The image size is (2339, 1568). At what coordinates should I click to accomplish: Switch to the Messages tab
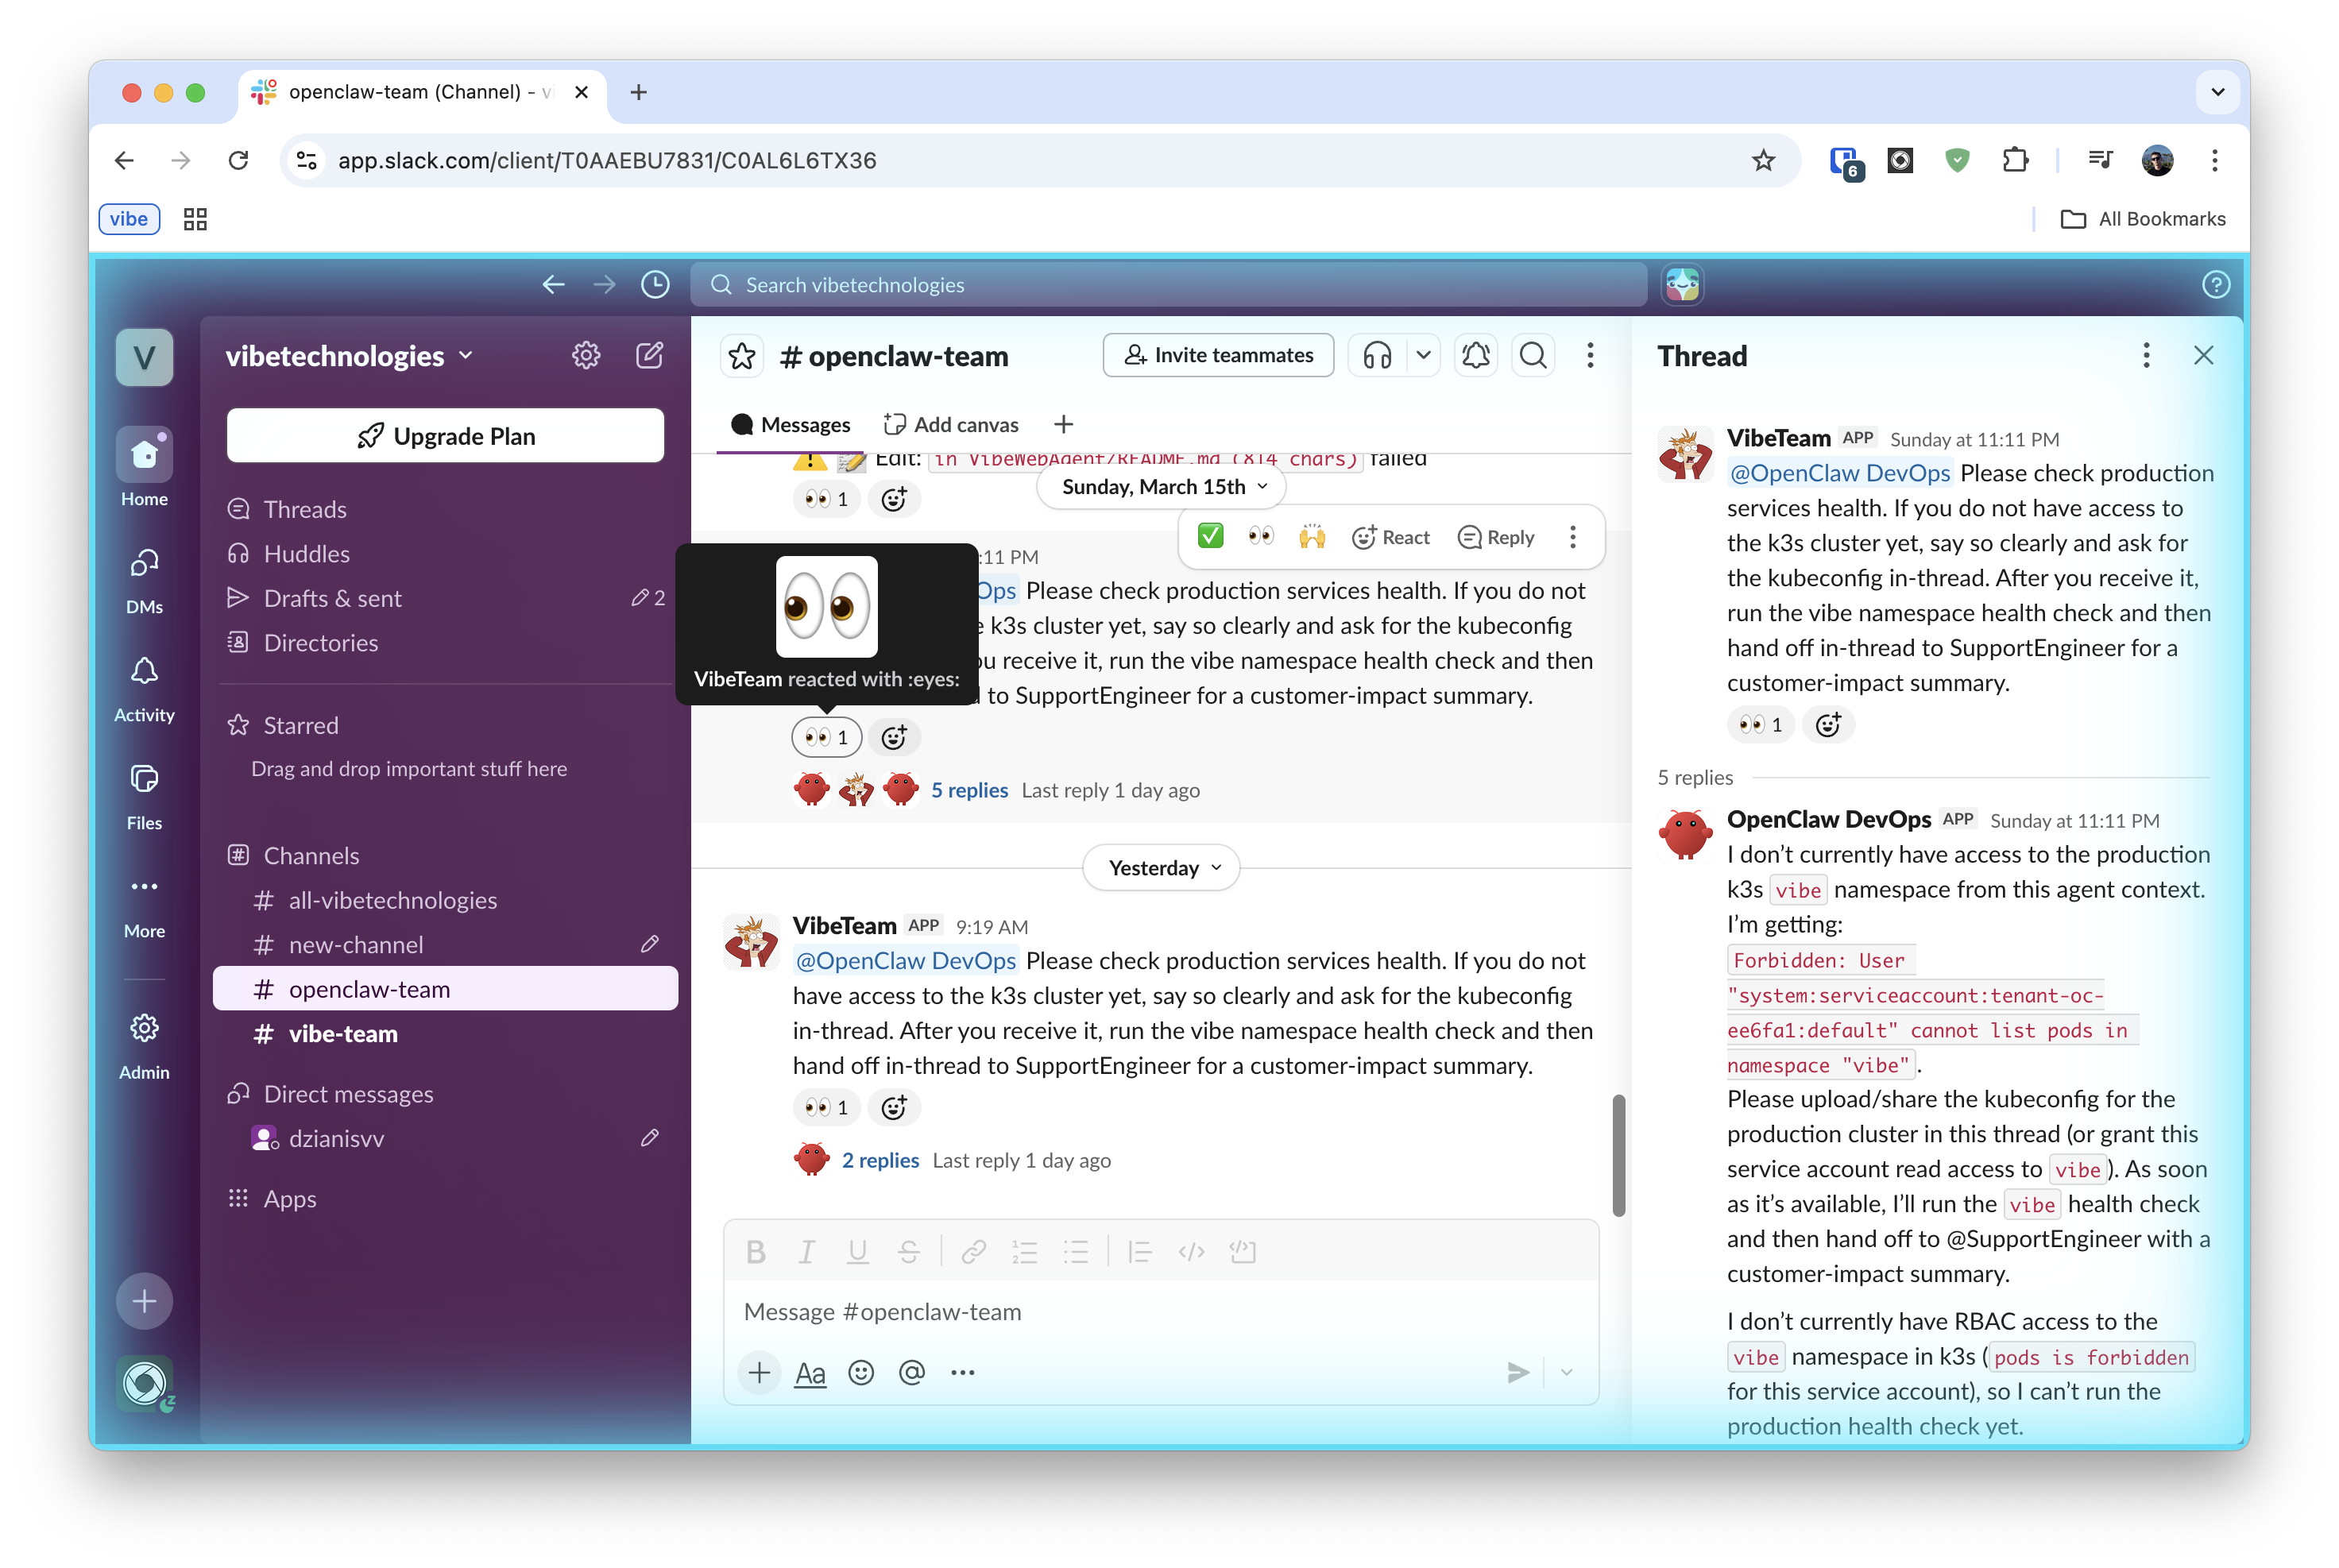click(791, 424)
